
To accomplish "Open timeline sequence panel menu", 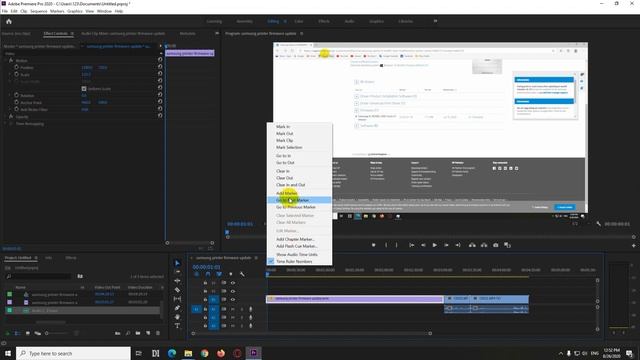I will pos(256,258).
